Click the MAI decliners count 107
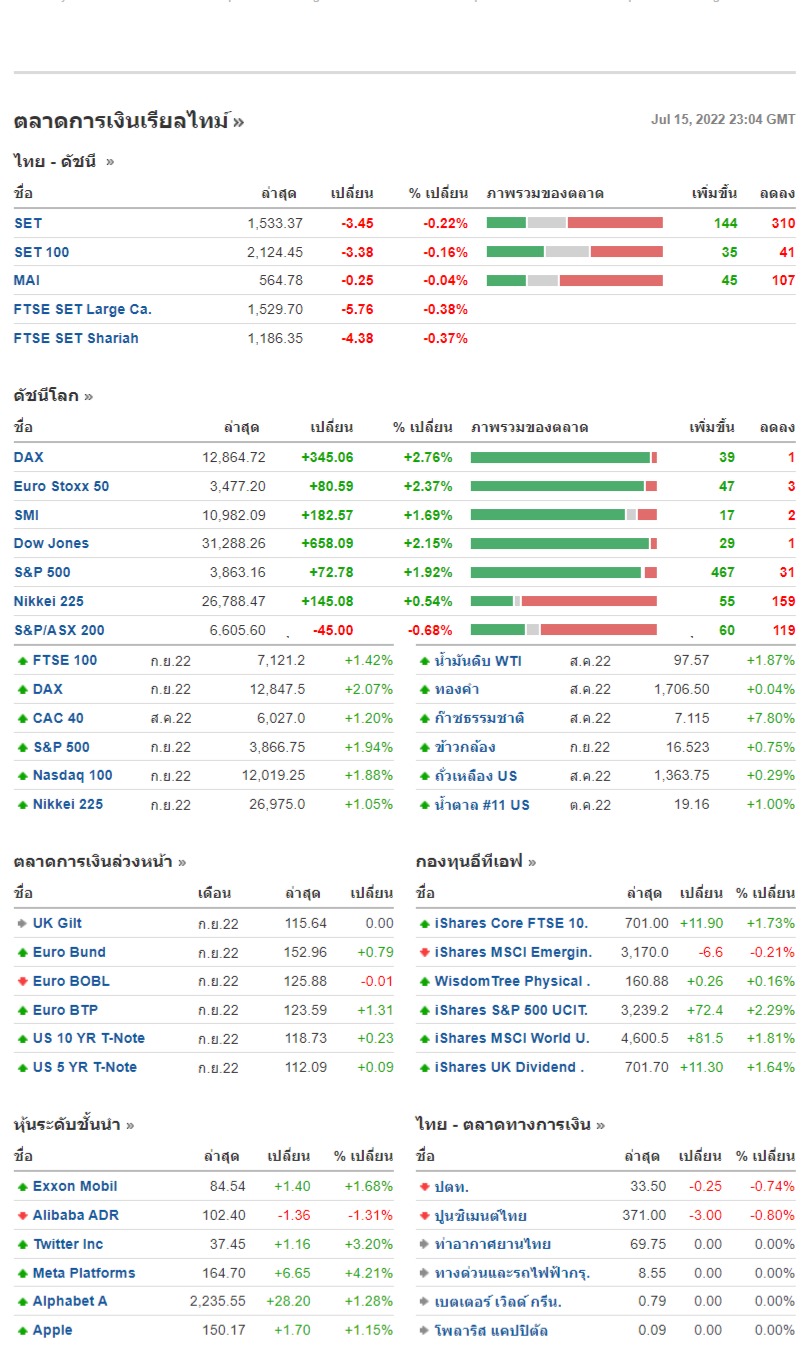806x1350 pixels. click(x=783, y=280)
